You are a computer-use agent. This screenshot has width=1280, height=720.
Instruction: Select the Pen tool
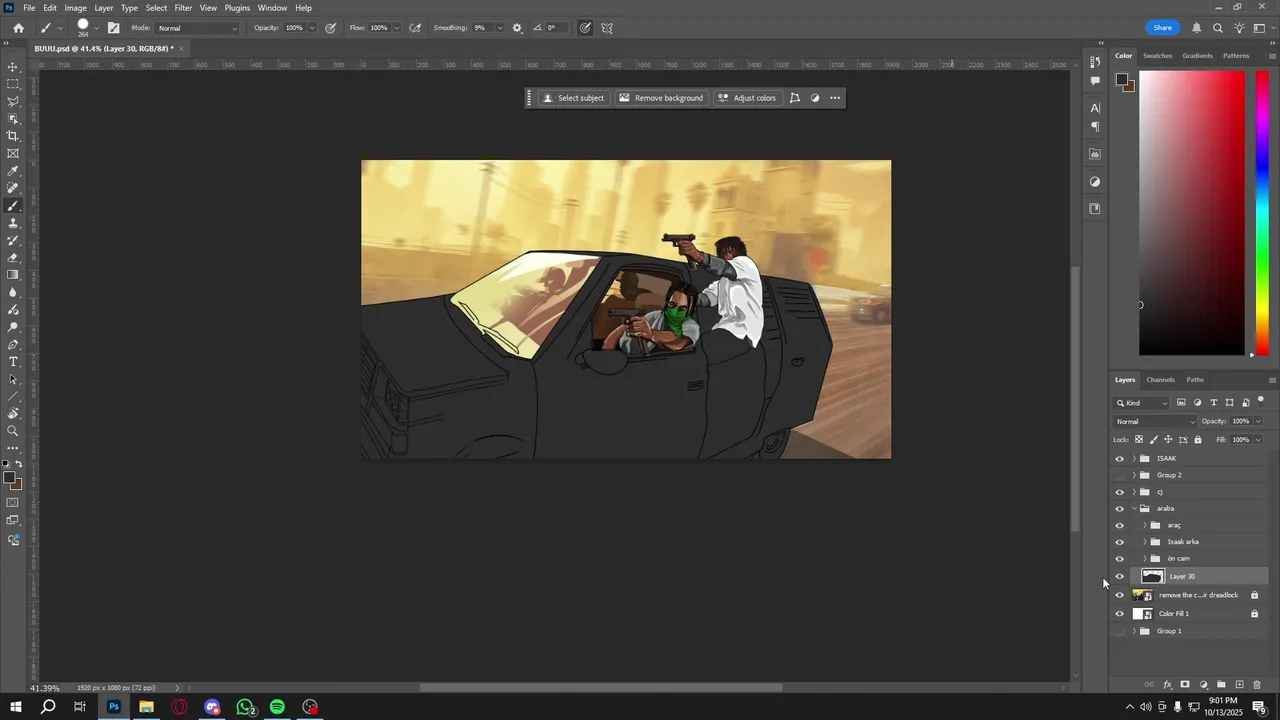click(x=13, y=344)
